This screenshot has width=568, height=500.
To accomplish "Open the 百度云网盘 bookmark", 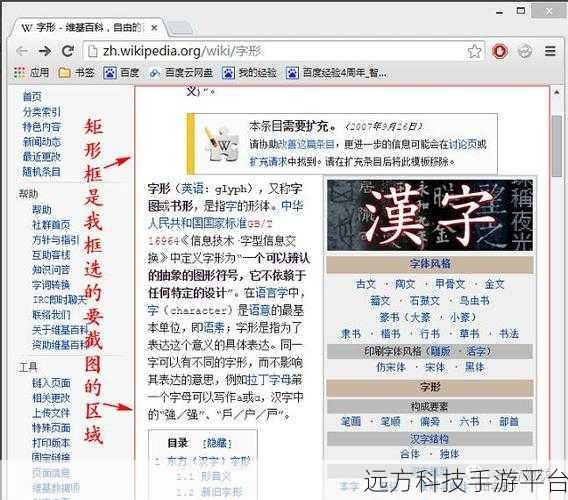I will [181, 73].
